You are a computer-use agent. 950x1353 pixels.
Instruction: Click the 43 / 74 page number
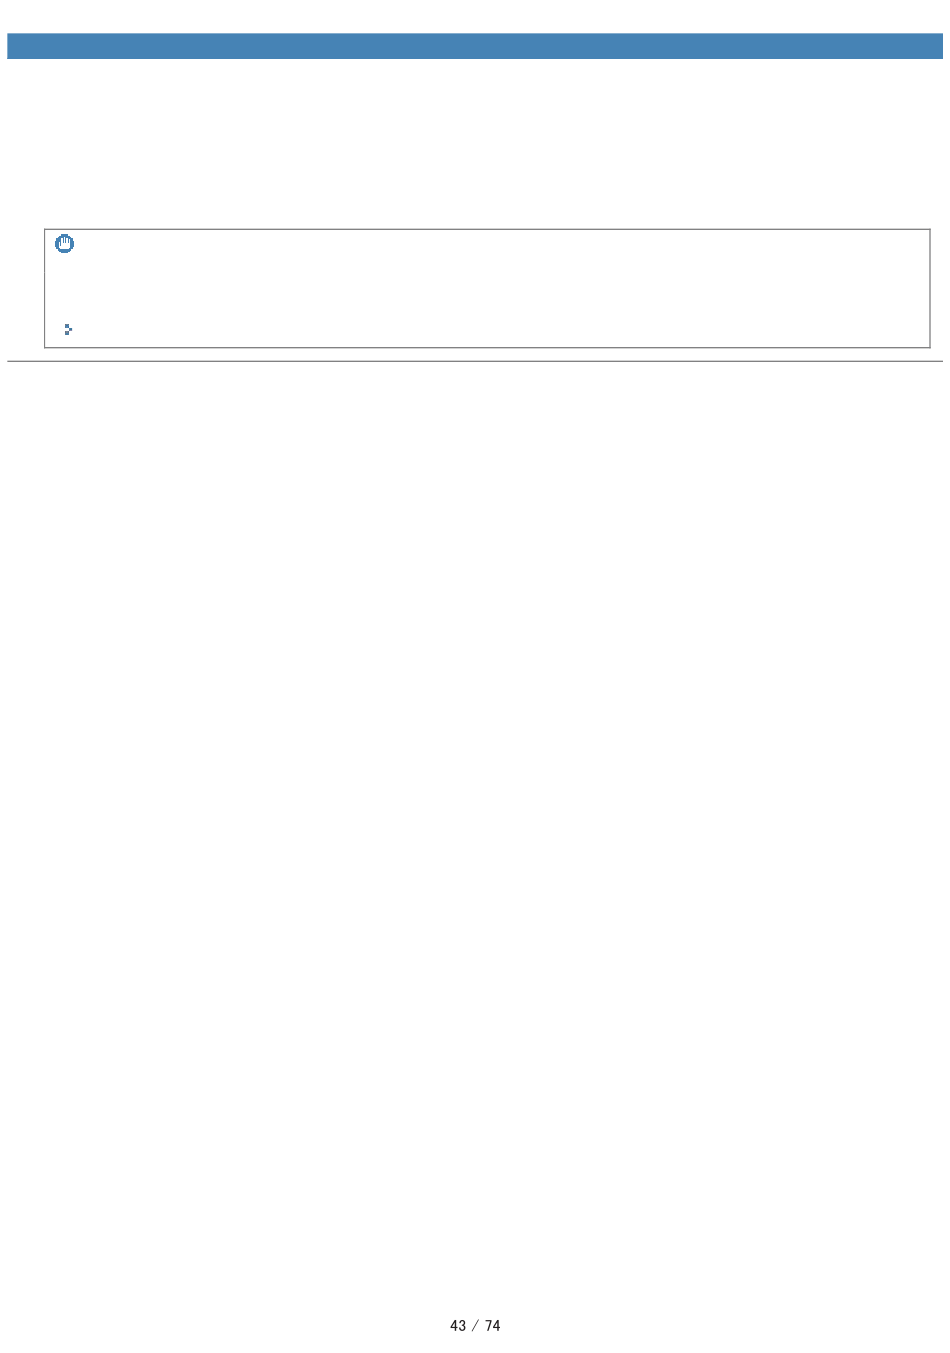click(x=475, y=1325)
